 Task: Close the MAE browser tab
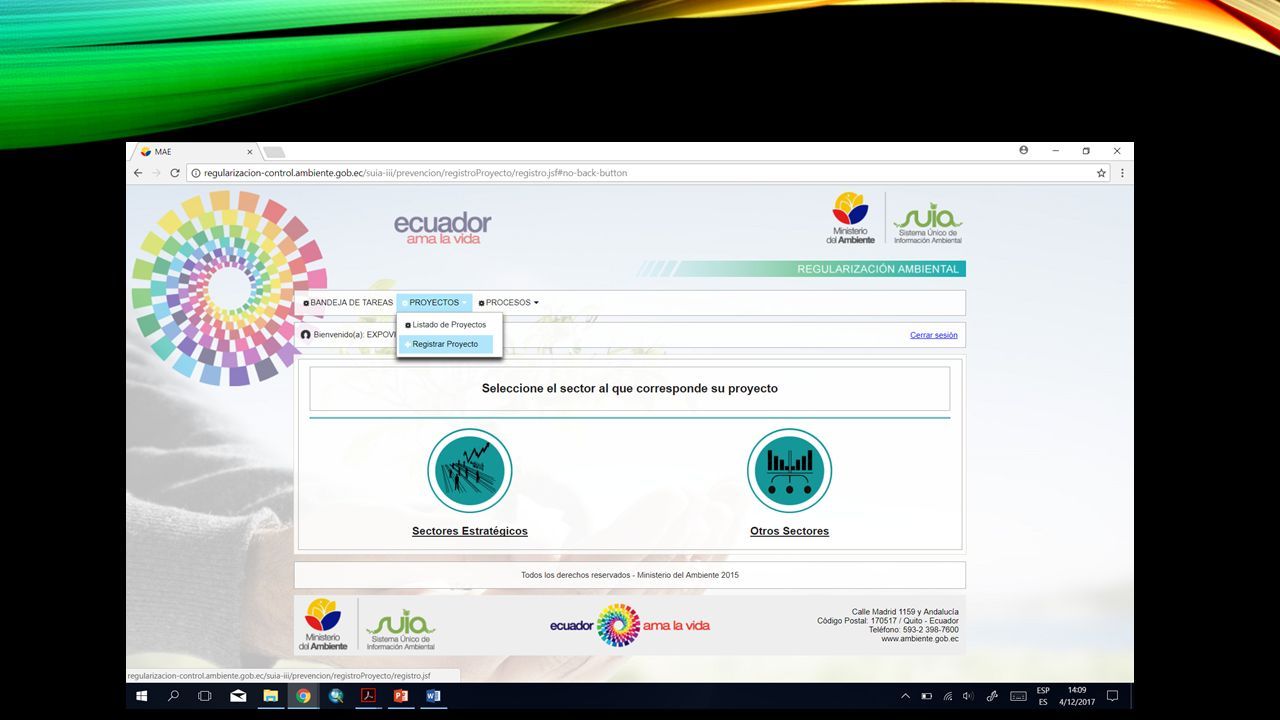(250, 152)
